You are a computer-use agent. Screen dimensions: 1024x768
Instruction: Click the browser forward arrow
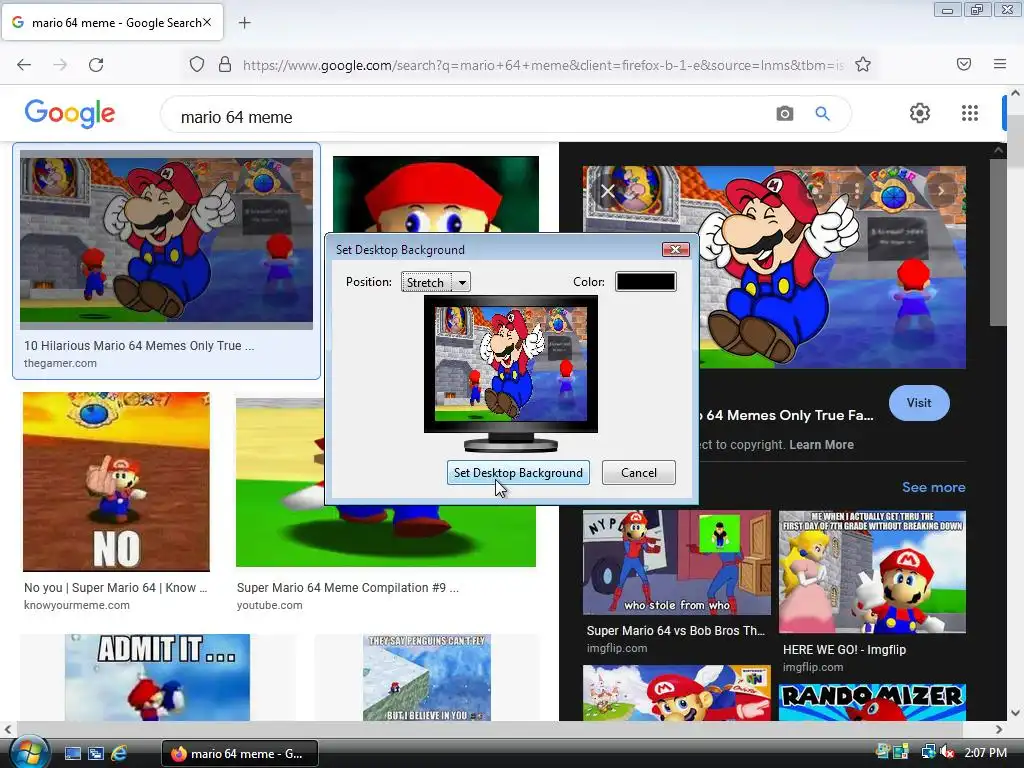(x=60, y=65)
